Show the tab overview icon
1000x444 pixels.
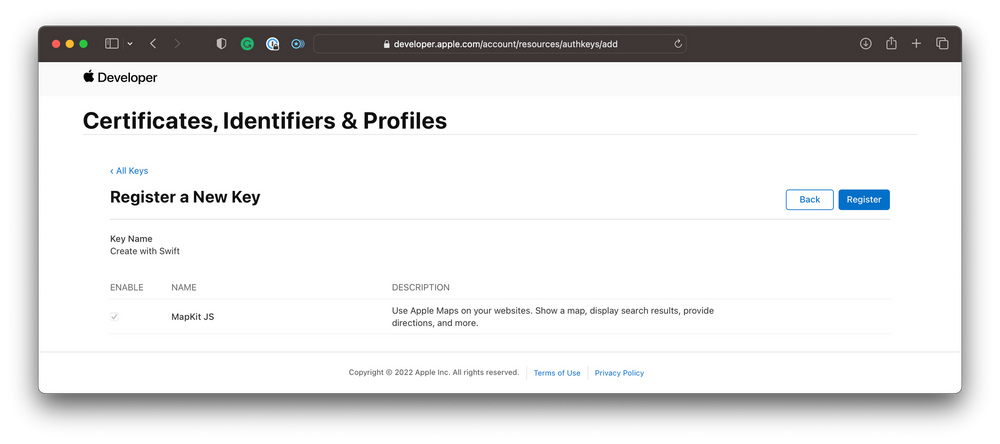[942, 44]
